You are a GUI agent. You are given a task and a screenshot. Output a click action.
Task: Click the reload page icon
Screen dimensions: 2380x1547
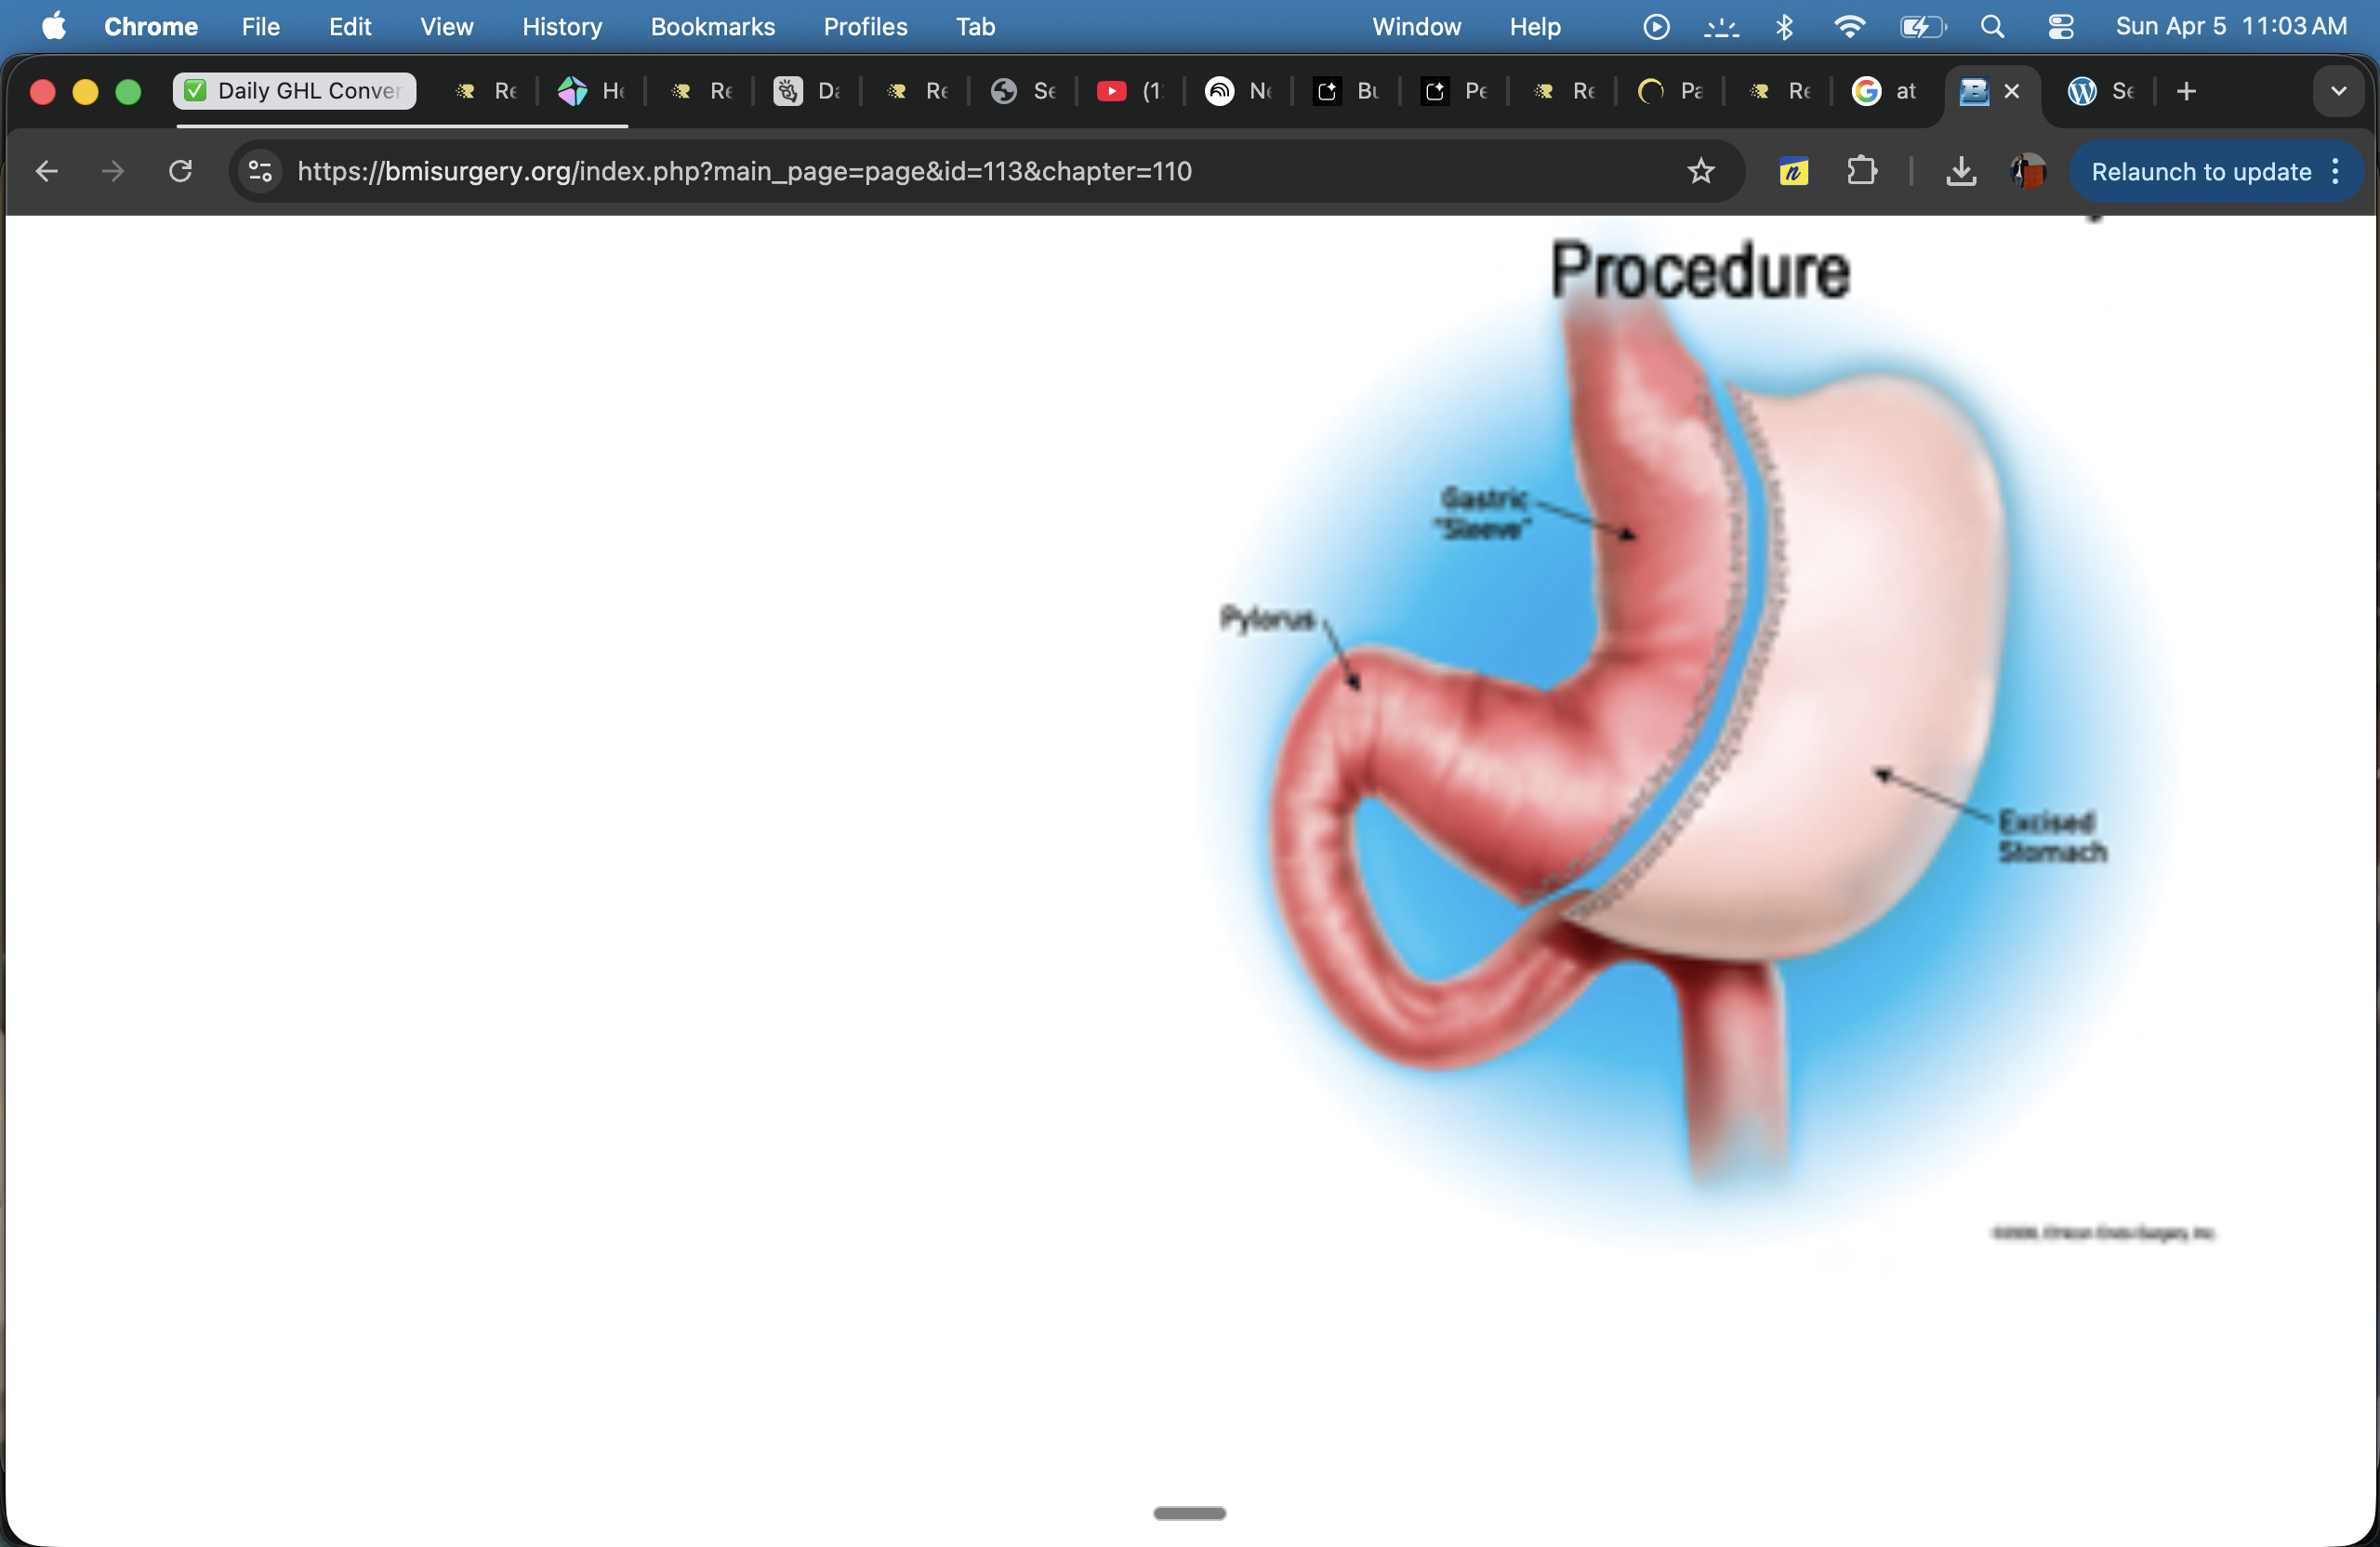[180, 171]
